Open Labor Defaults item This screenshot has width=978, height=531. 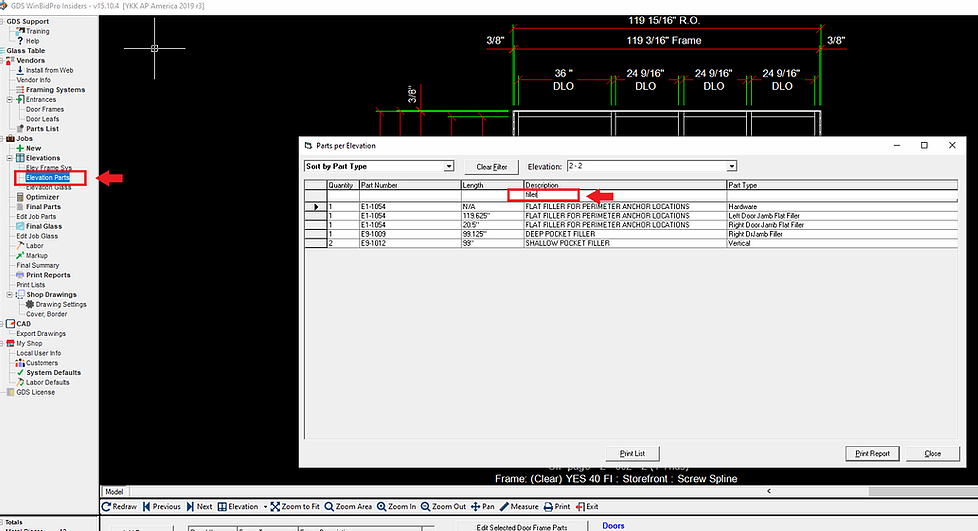click(x=47, y=382)
